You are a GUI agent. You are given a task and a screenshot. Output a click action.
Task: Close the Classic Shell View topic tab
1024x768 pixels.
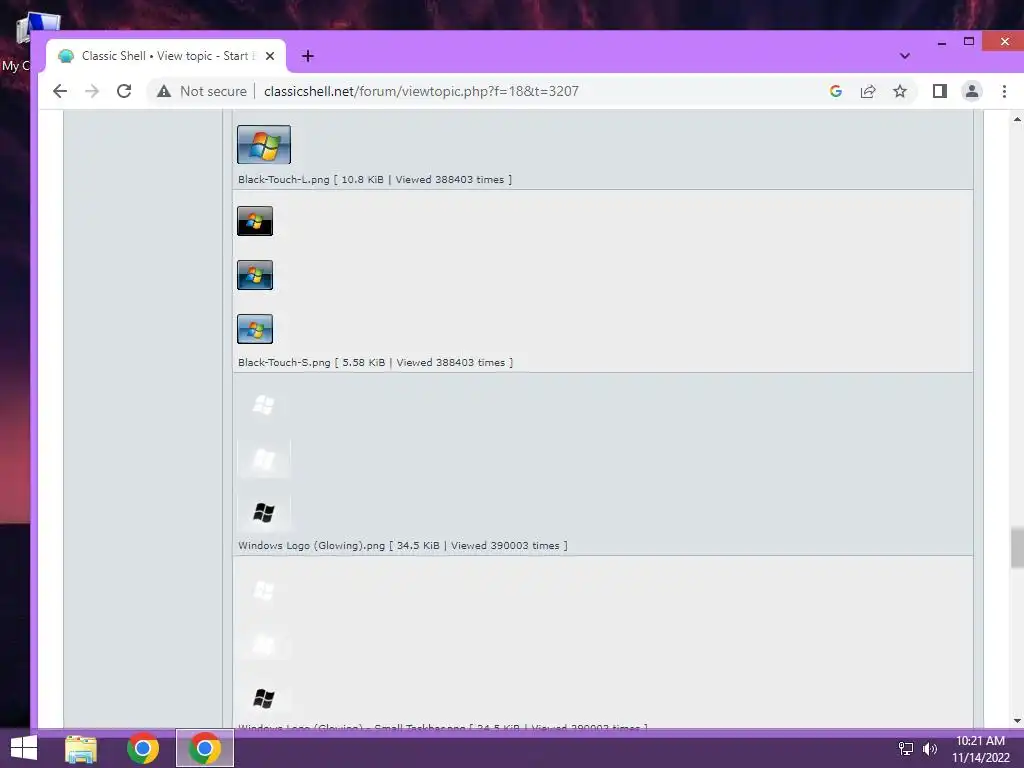270,56
